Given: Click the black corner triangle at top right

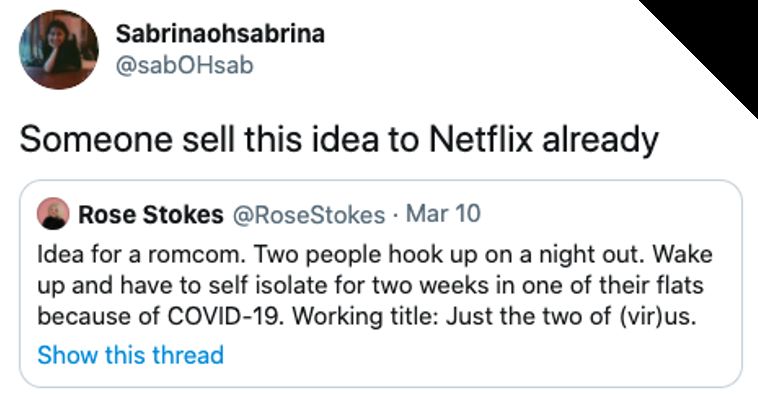Looking at the screenshot, I should 715,39.
